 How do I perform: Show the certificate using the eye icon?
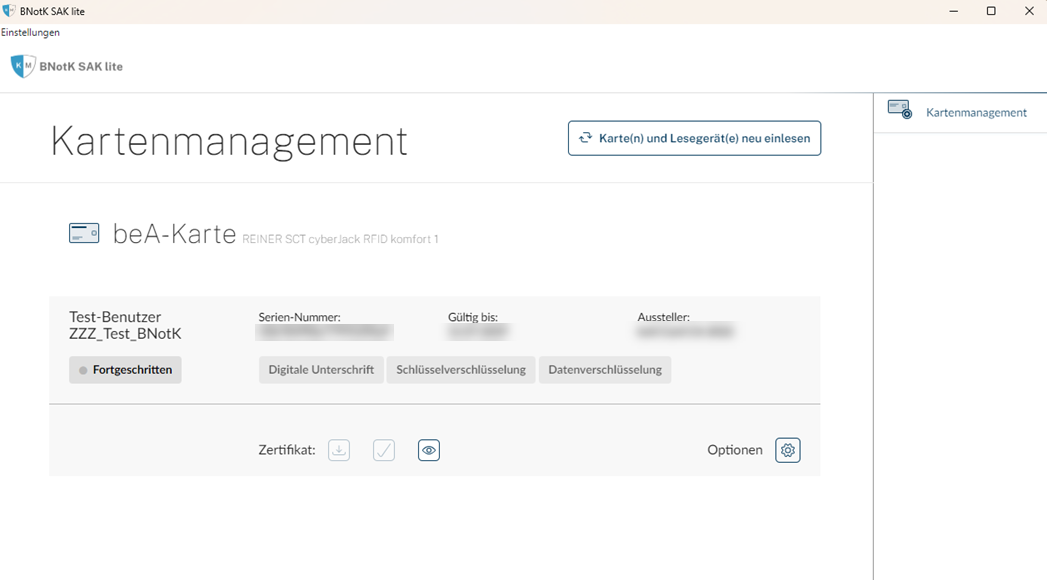pyautogui.click(x=429, y=450)
